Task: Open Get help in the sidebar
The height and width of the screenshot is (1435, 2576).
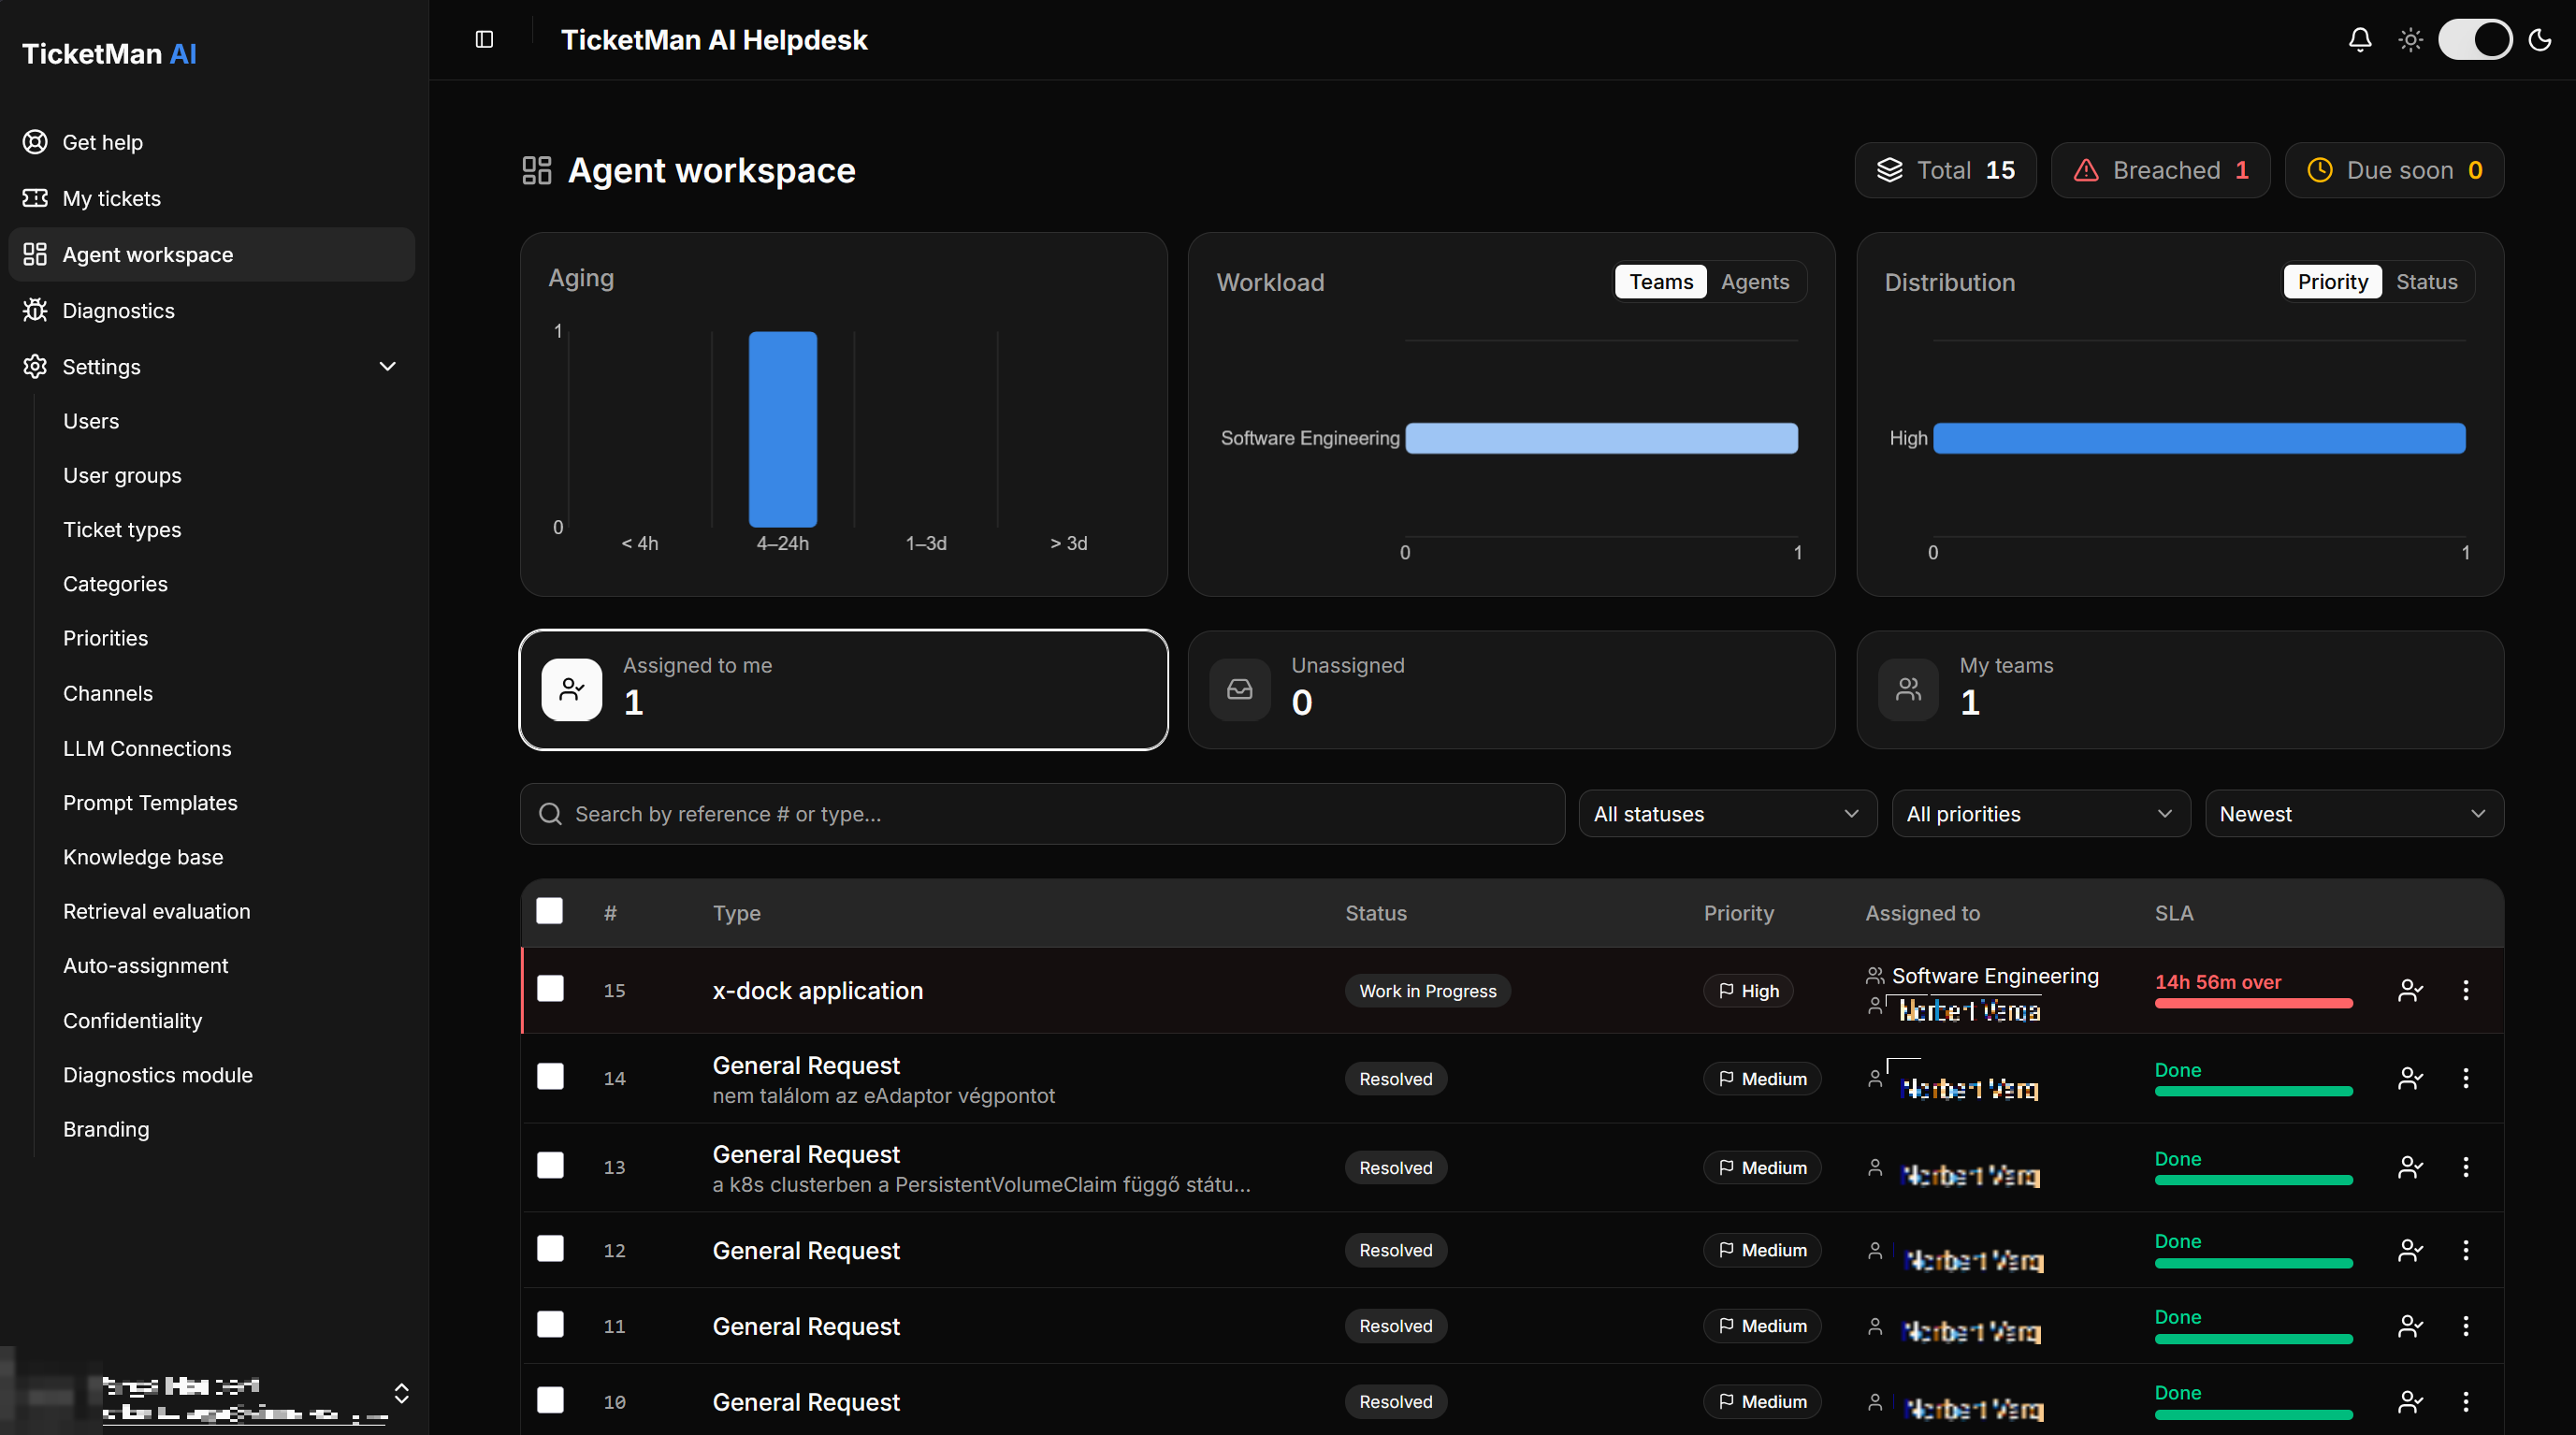Action: click(x=211, y=142)
